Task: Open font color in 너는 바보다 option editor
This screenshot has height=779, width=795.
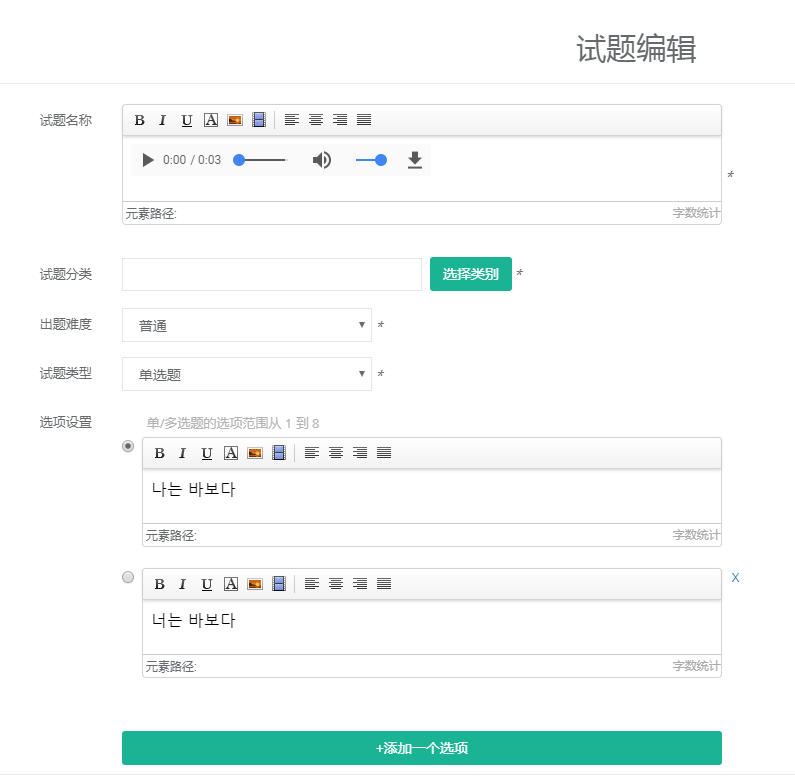Action: 231,584
